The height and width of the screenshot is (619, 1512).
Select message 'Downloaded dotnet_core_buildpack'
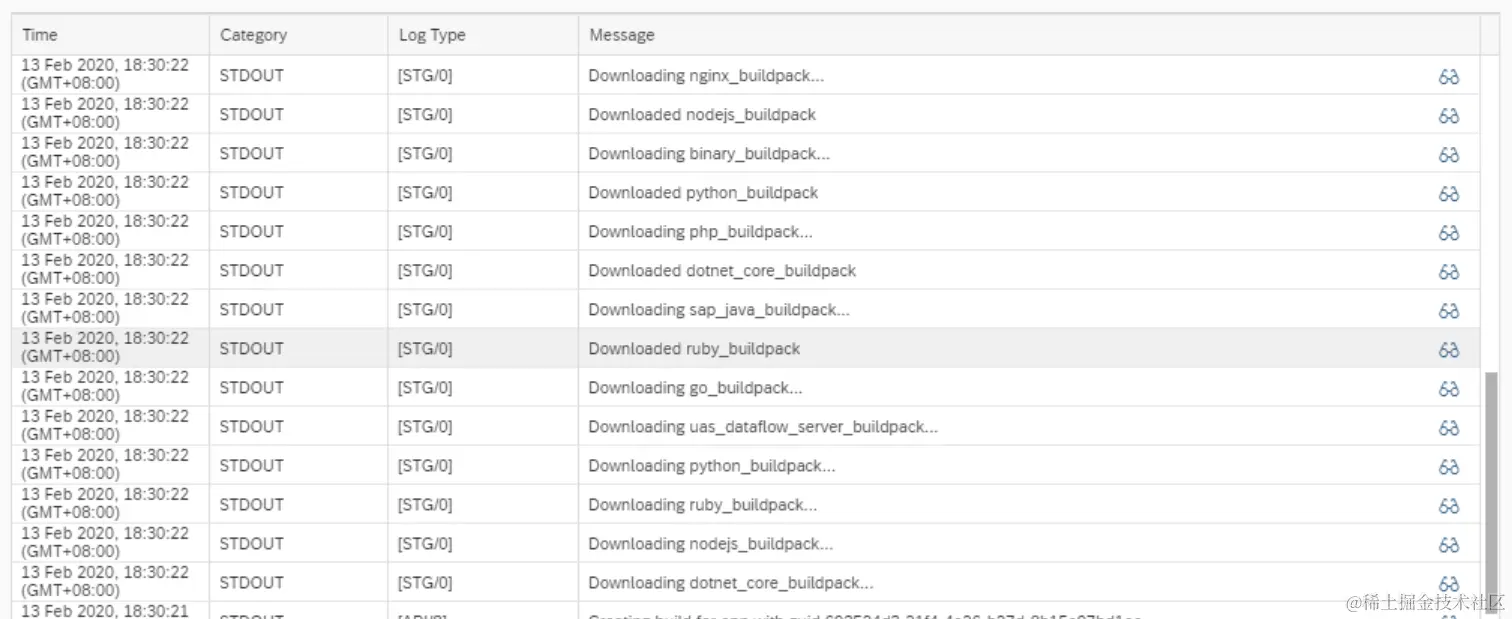coord(722,270)
